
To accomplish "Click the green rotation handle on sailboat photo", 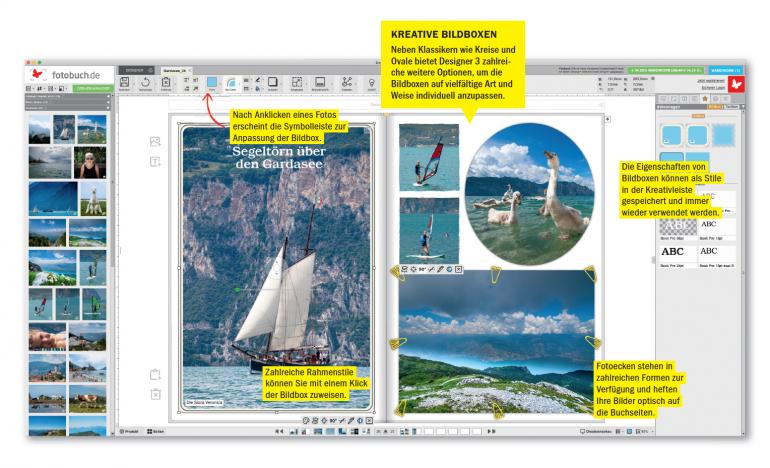I will click(x=238, y=290).
